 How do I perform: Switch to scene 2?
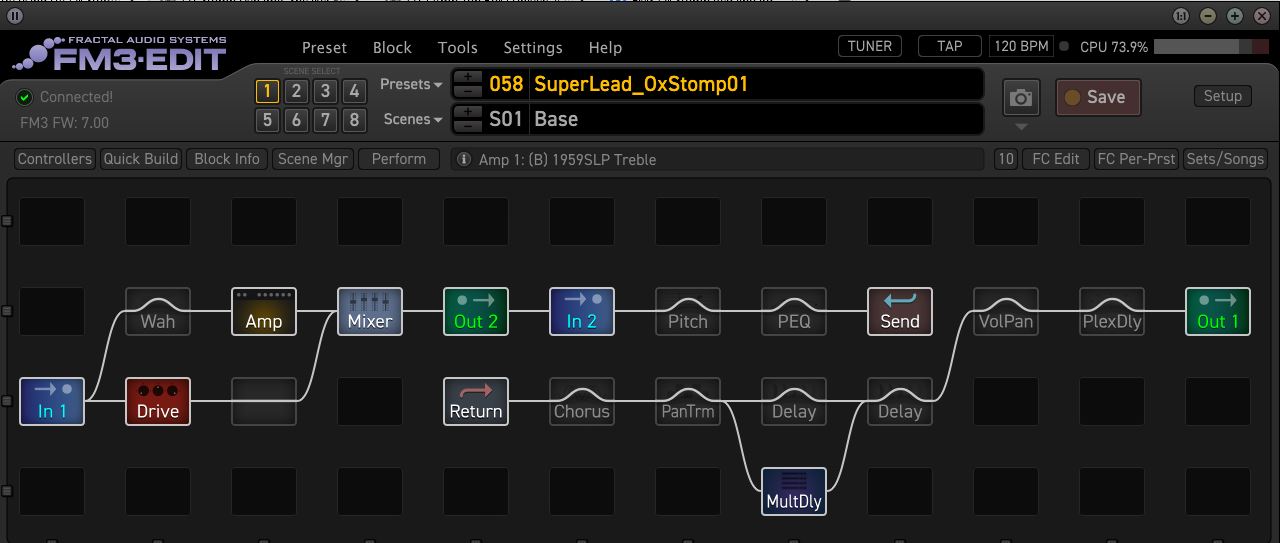pos(296,92)
